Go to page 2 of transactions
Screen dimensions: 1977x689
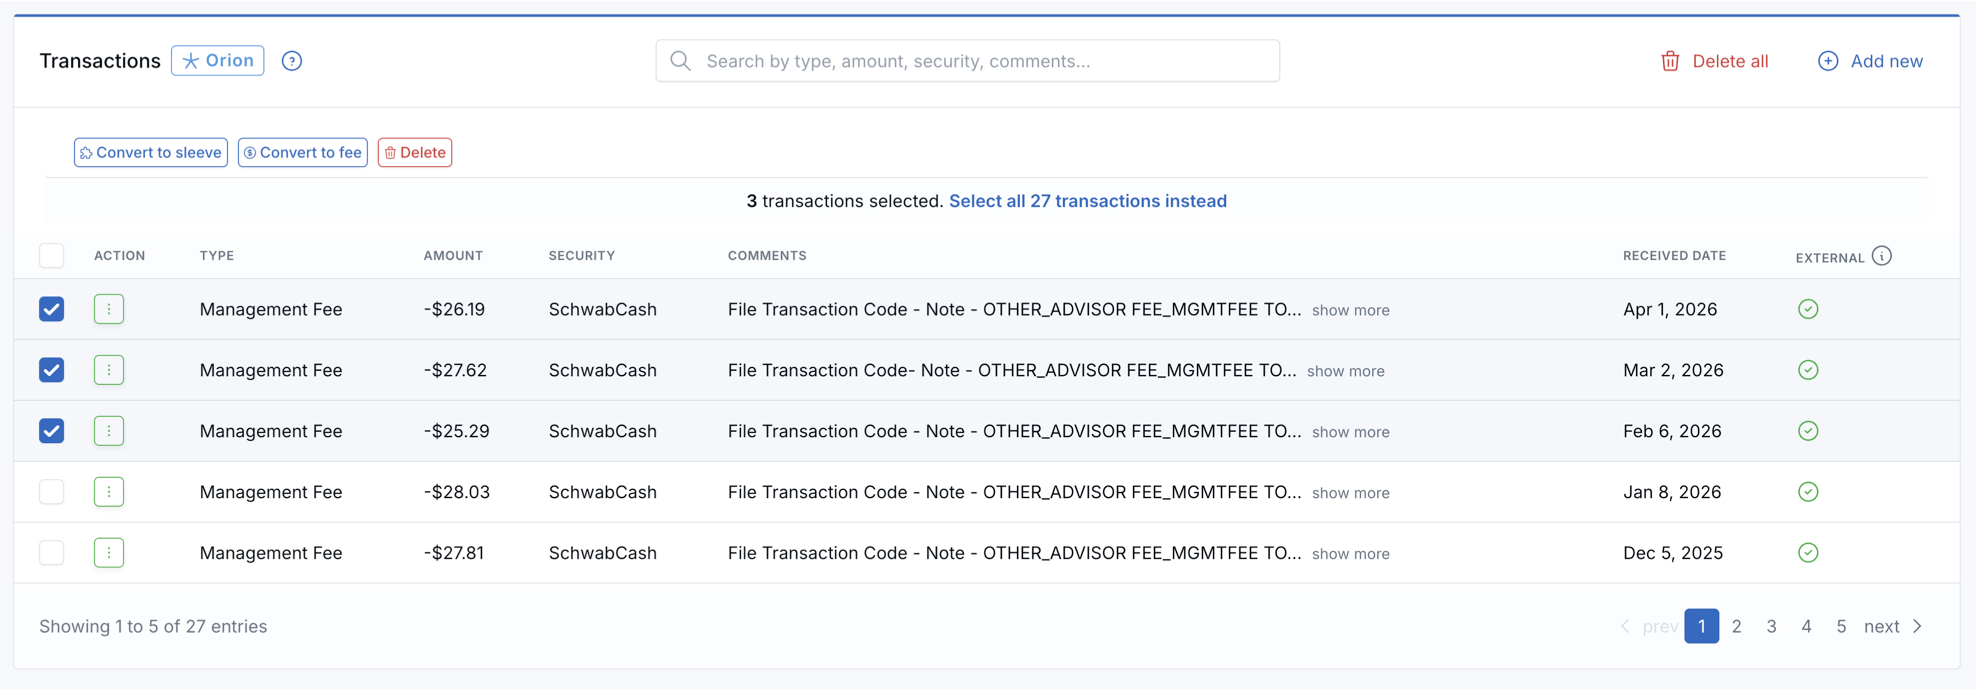coord(1737,626)
